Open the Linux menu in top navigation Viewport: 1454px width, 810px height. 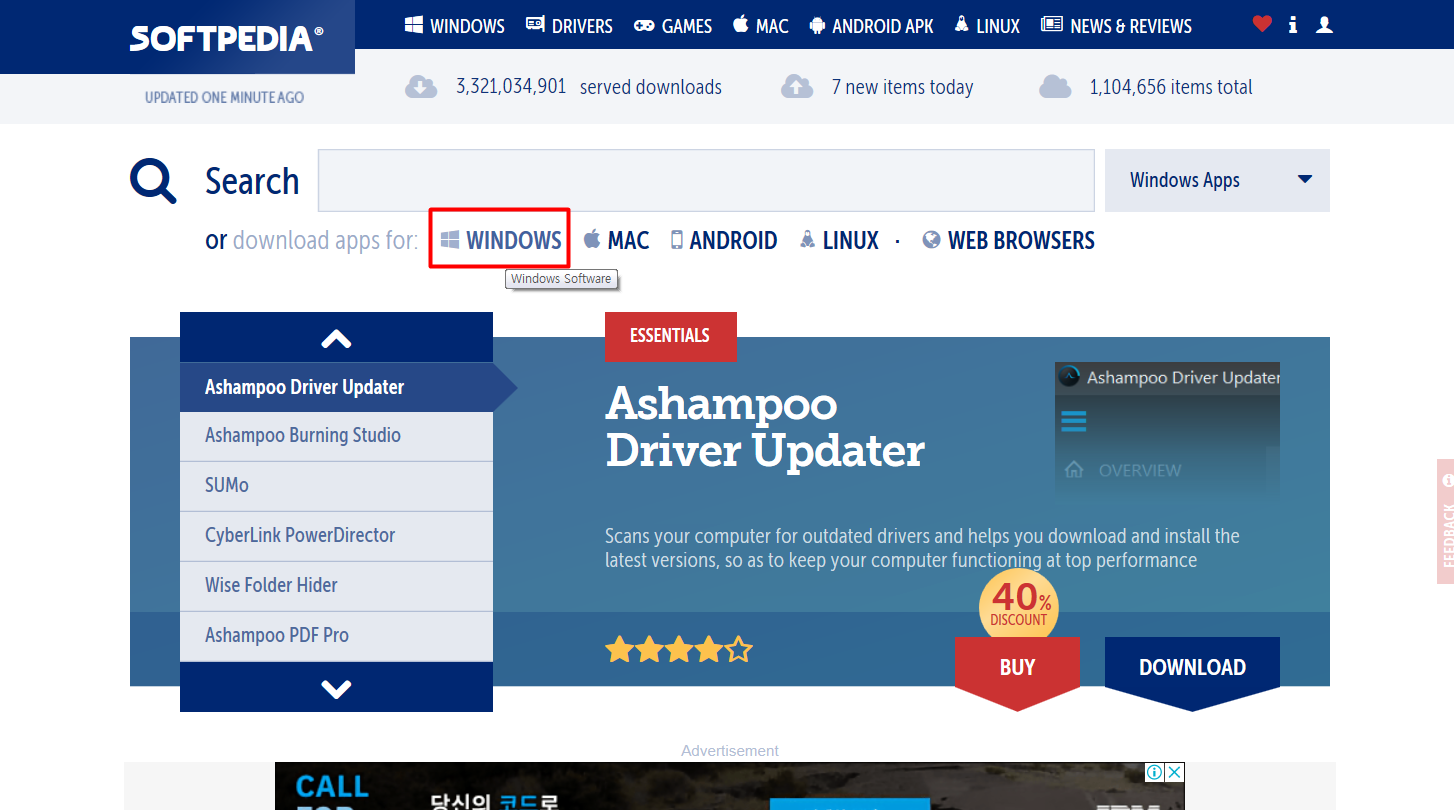(x=987, y=26)
